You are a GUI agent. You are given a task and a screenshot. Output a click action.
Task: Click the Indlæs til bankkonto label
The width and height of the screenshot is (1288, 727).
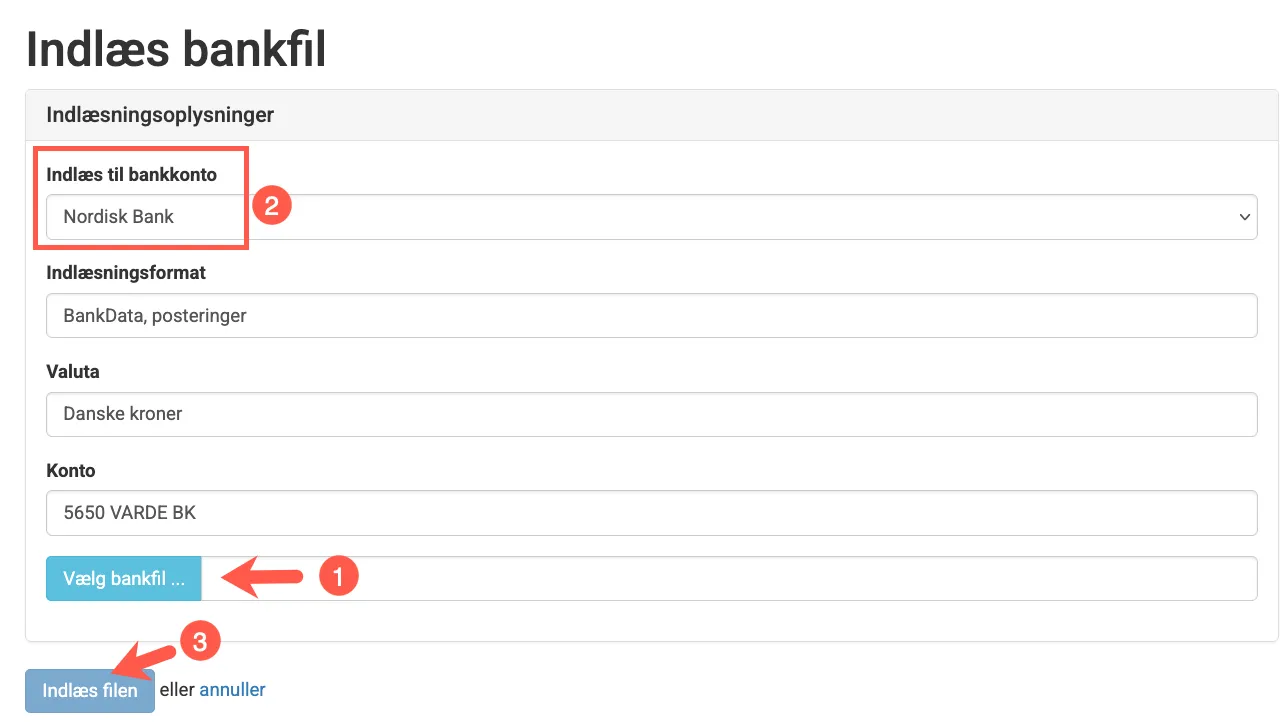[x=131, y=175]
